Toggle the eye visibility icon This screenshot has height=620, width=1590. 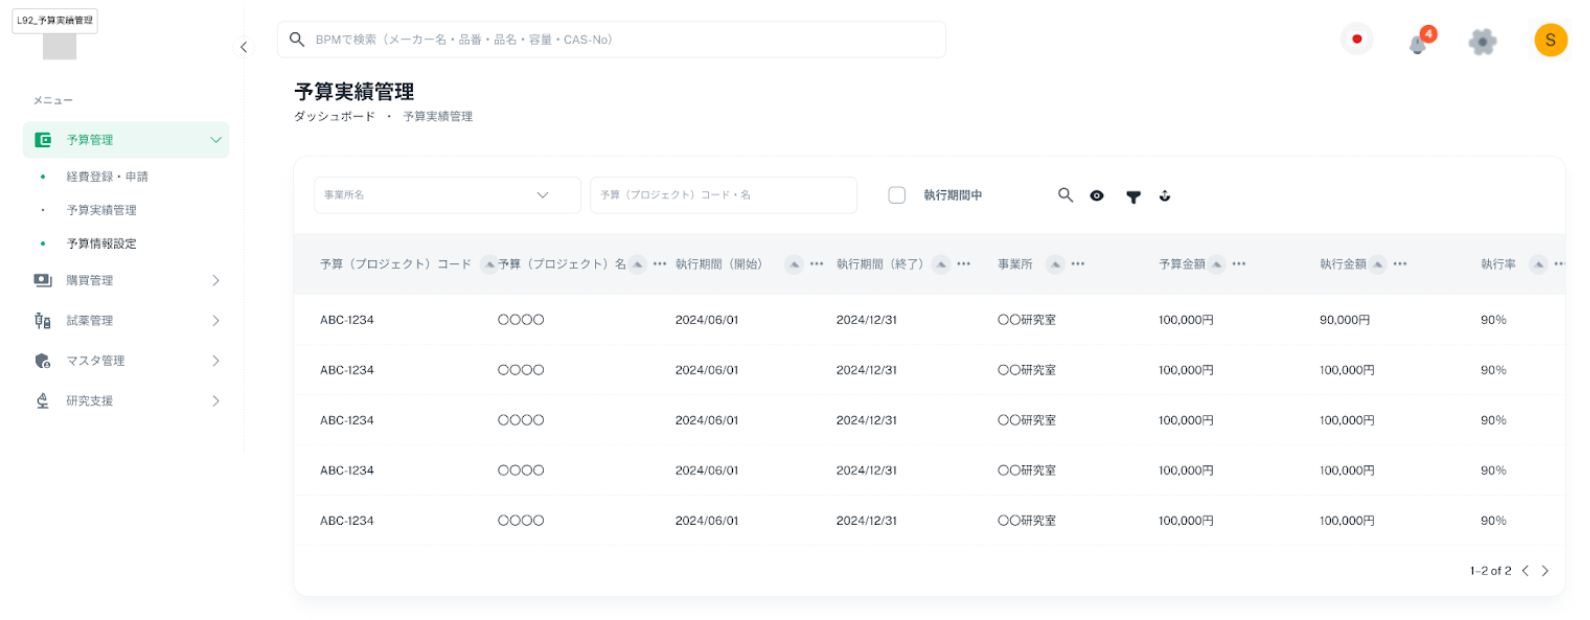coord(1097,196)
